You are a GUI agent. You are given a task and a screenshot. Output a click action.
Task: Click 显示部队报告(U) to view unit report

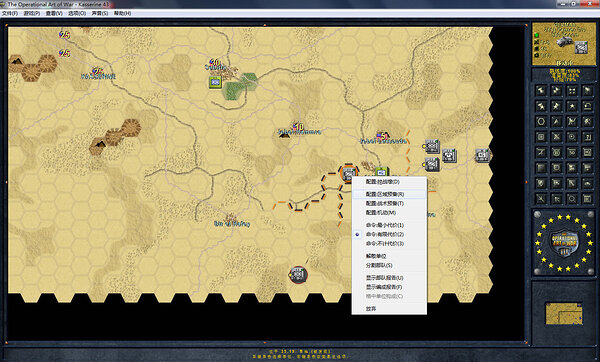384,278
